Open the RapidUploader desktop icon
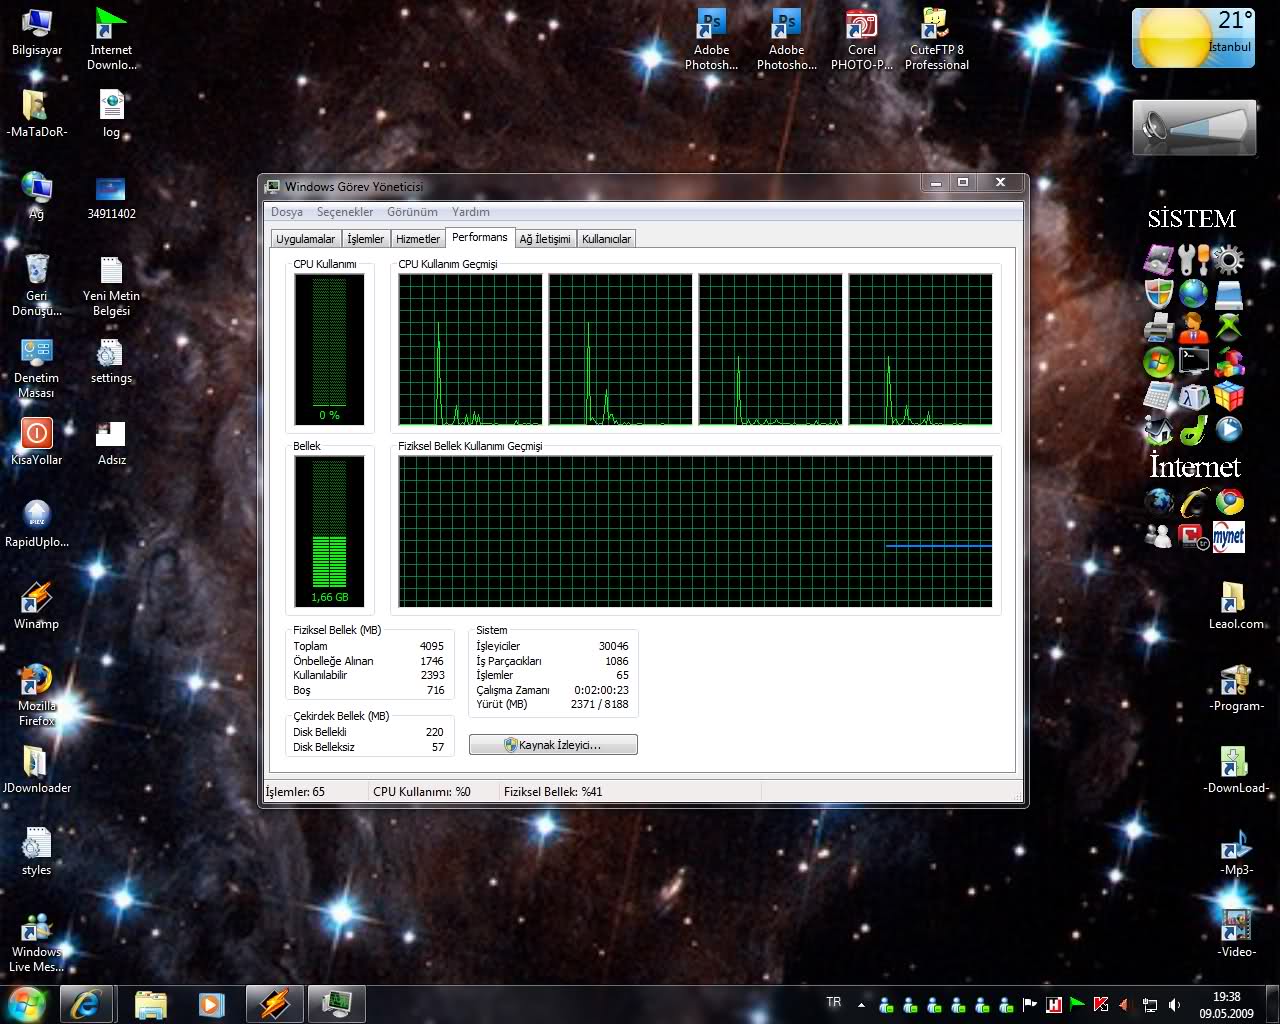The width and height of the screenshot is (1280, 1024). click(36, 523)
